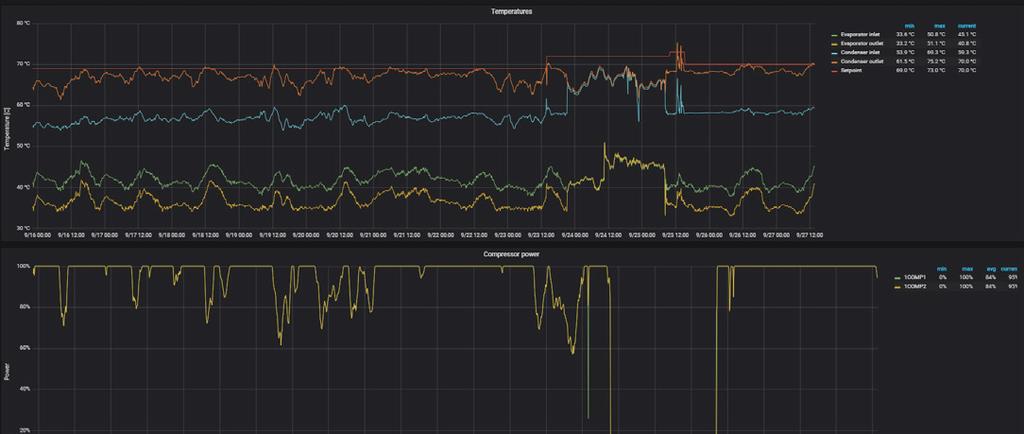Toggle the Condenser inlet series in legend

[861, 52]
